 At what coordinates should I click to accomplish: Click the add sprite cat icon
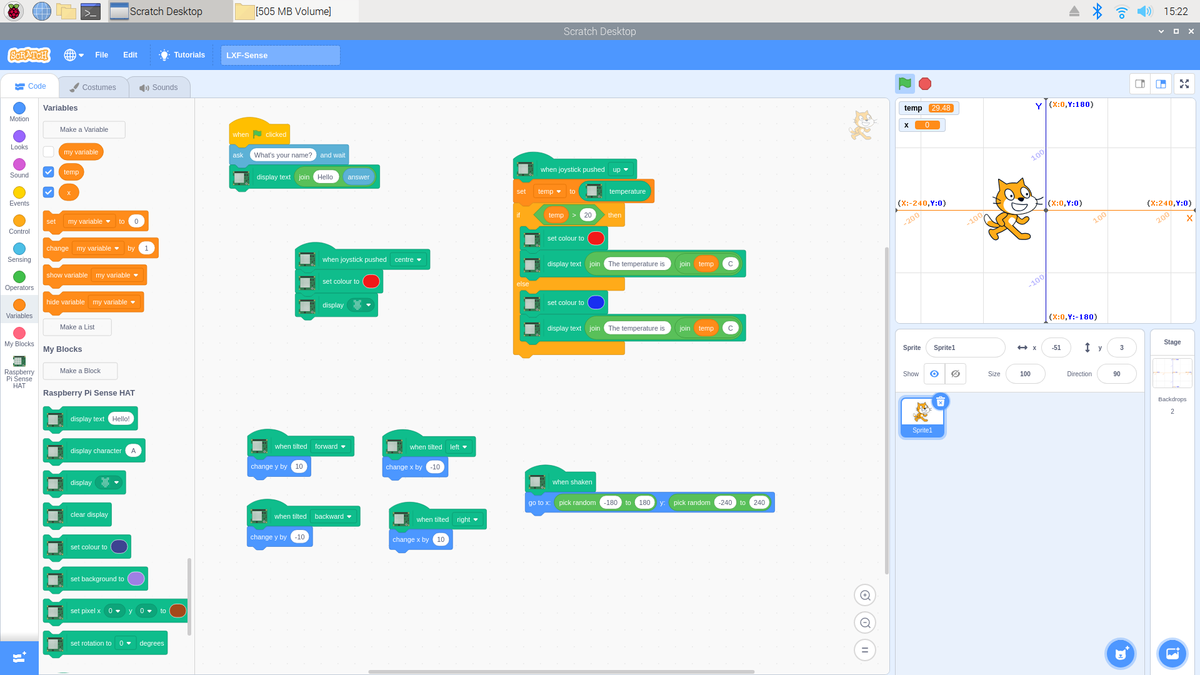pyautogui.click(x=1120, y=653)
